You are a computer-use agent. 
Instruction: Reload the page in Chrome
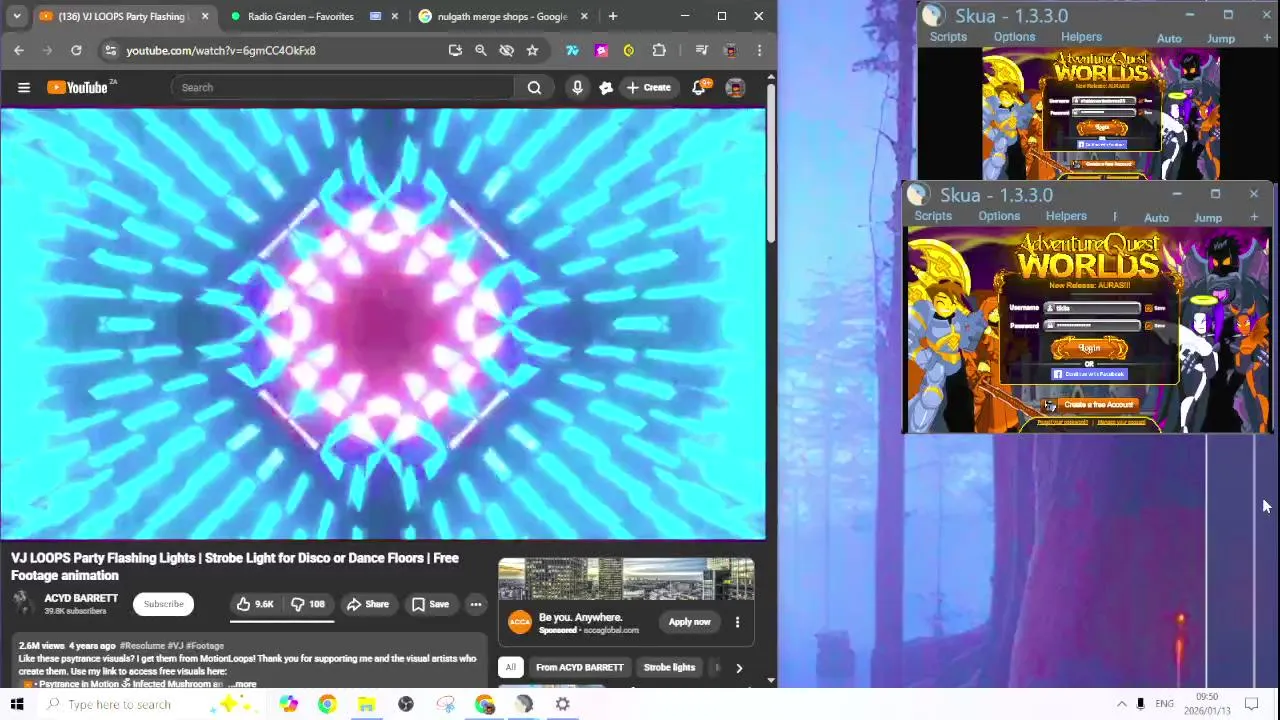tap(76, 50)
